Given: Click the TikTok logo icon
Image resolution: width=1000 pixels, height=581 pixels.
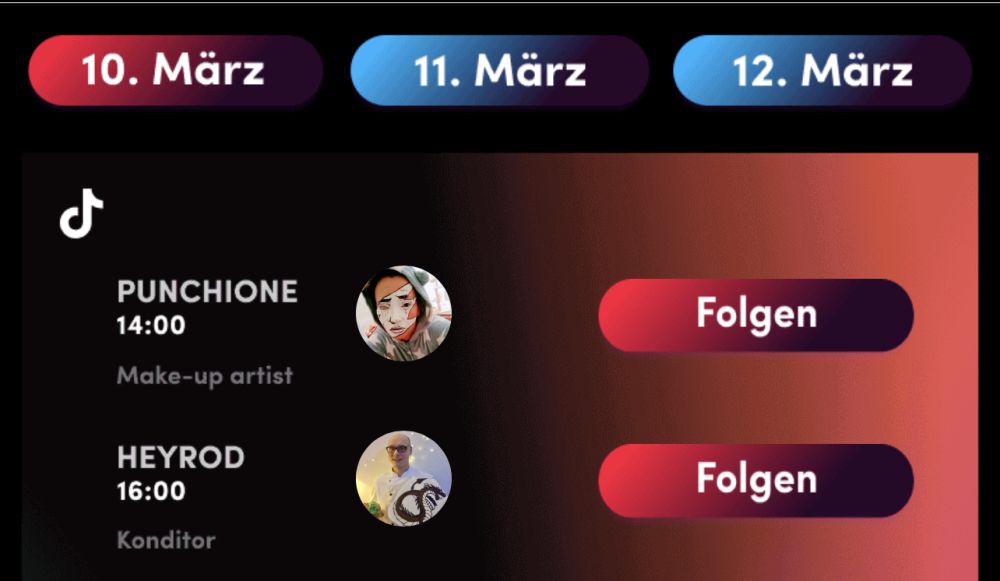Looking at the screenshot, I should click(x=81, y=214).
